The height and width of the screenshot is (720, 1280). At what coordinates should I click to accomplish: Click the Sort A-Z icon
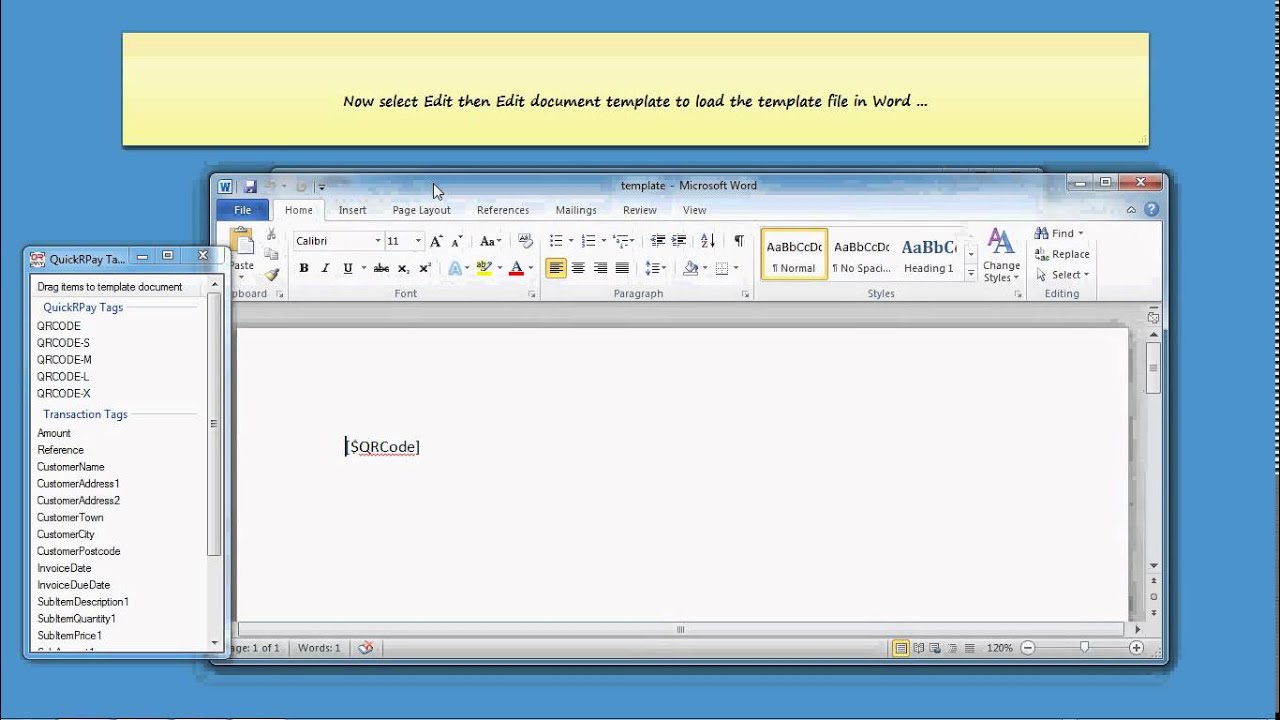pos(708,241)
